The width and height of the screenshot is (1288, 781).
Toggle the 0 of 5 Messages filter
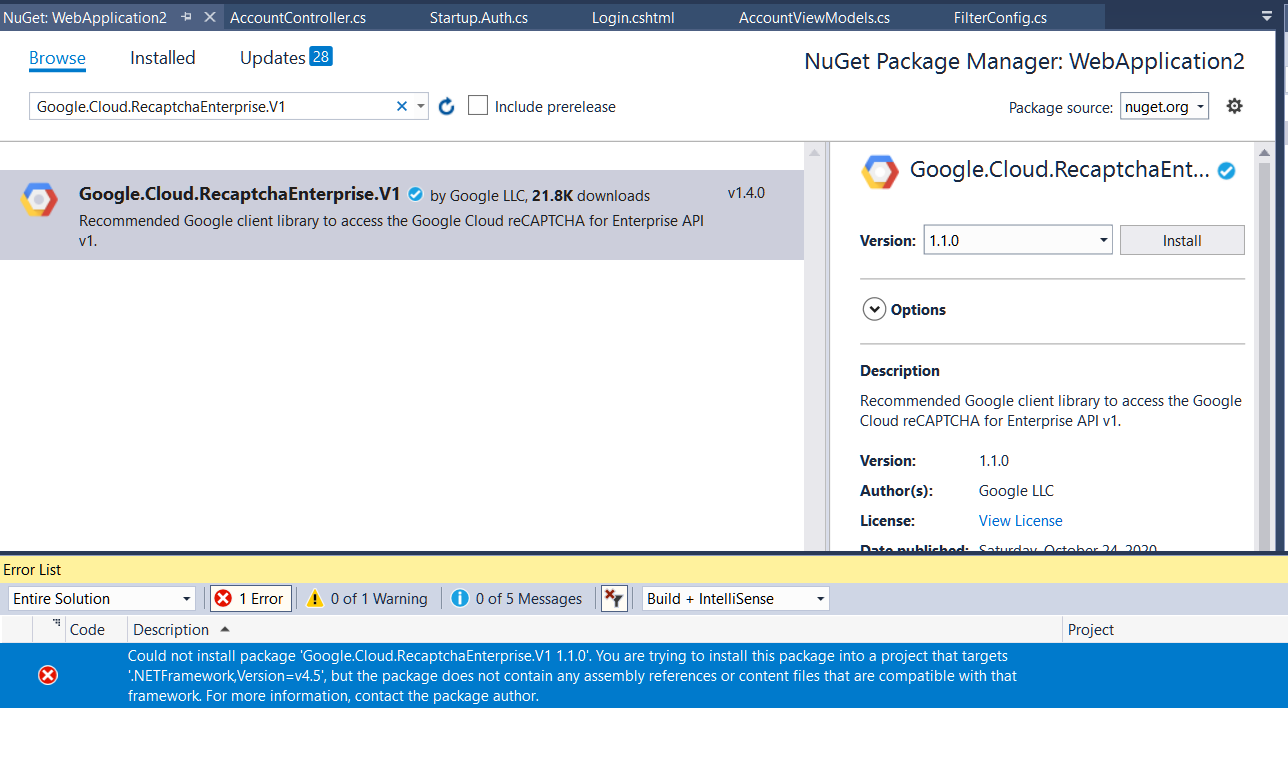(x=516, y=599)
